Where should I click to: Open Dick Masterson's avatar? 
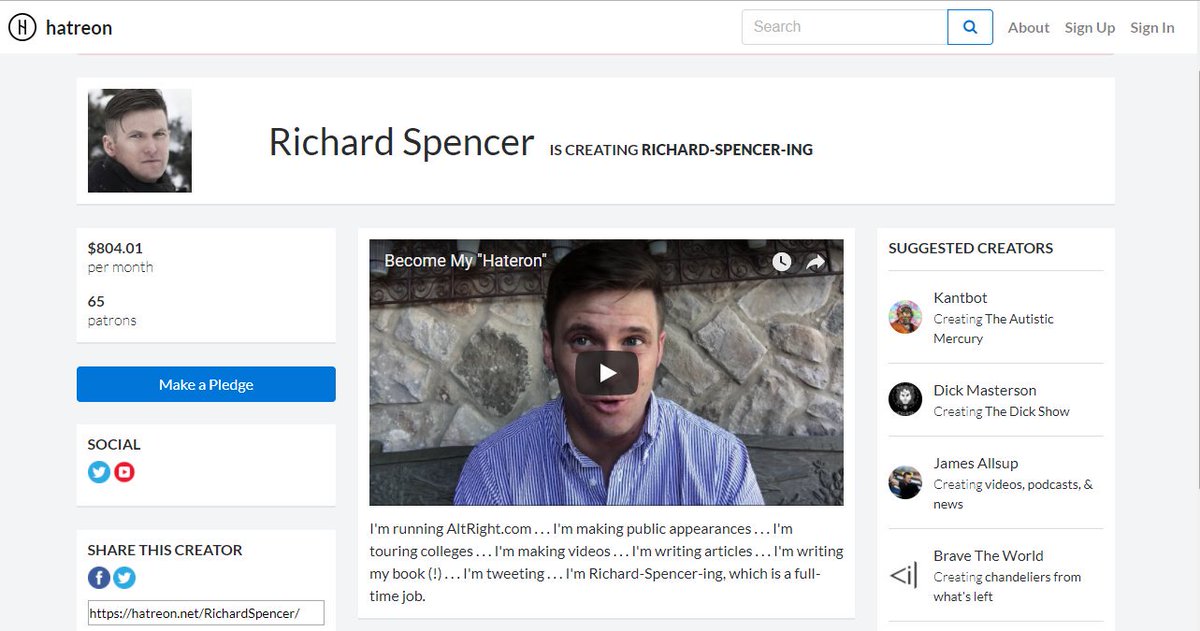click(x=905, y=399)
